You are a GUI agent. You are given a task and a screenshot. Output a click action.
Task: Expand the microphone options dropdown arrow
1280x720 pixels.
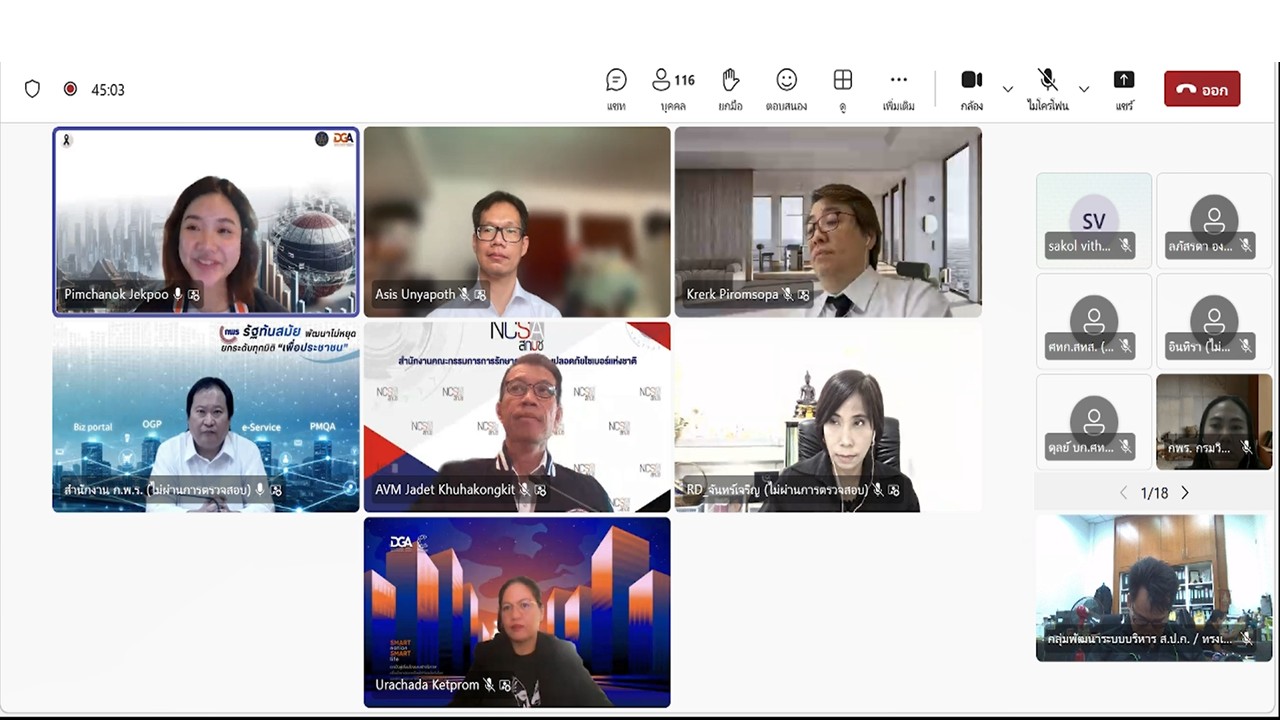pos(1084,89)
